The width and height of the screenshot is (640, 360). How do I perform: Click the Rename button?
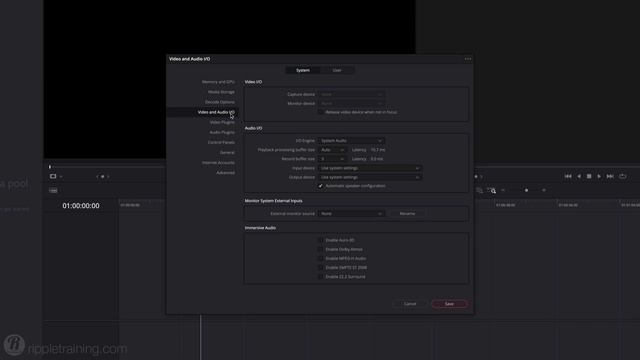pos(407,213)
